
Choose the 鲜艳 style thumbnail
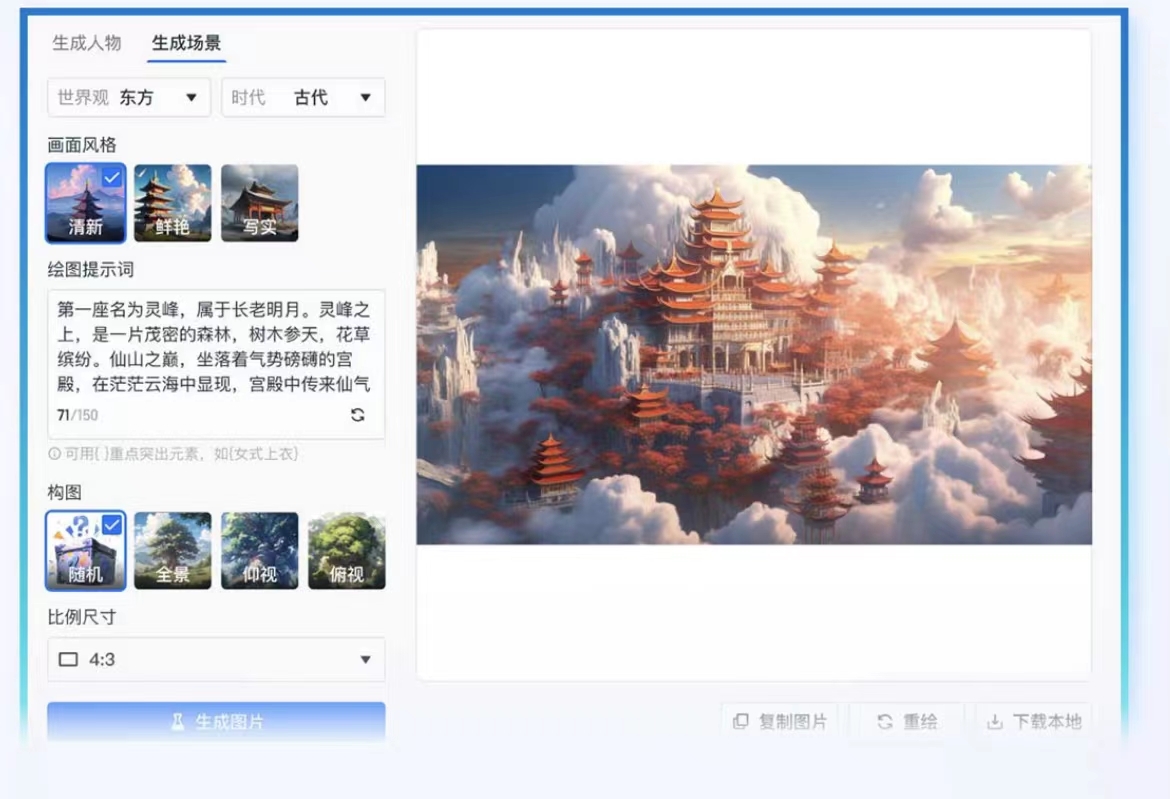point(172,203)
